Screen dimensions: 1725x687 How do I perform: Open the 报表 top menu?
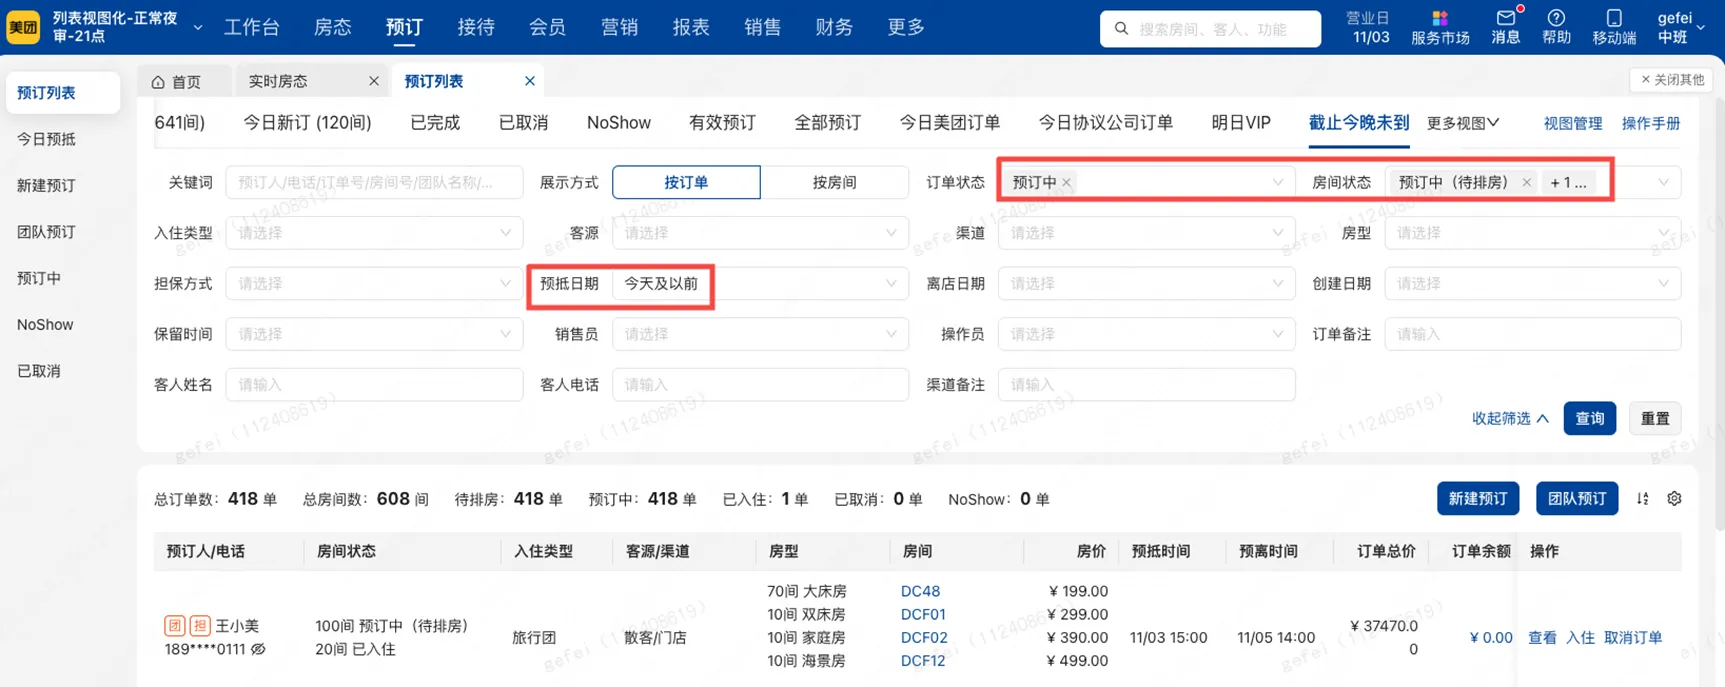pyautogui.click(x=691, y=27)
